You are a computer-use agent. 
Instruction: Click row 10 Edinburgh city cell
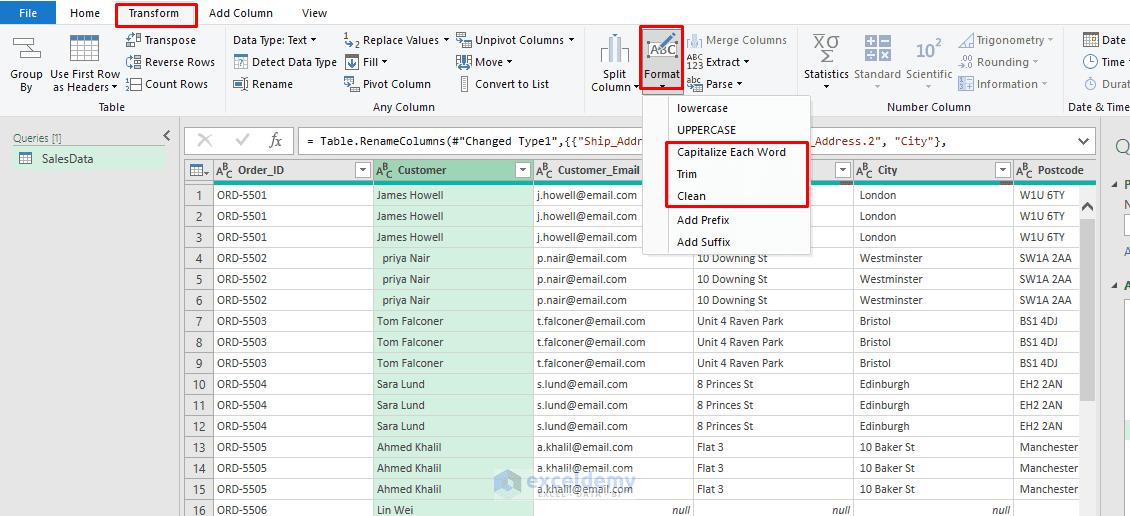[x=935, y=384]
